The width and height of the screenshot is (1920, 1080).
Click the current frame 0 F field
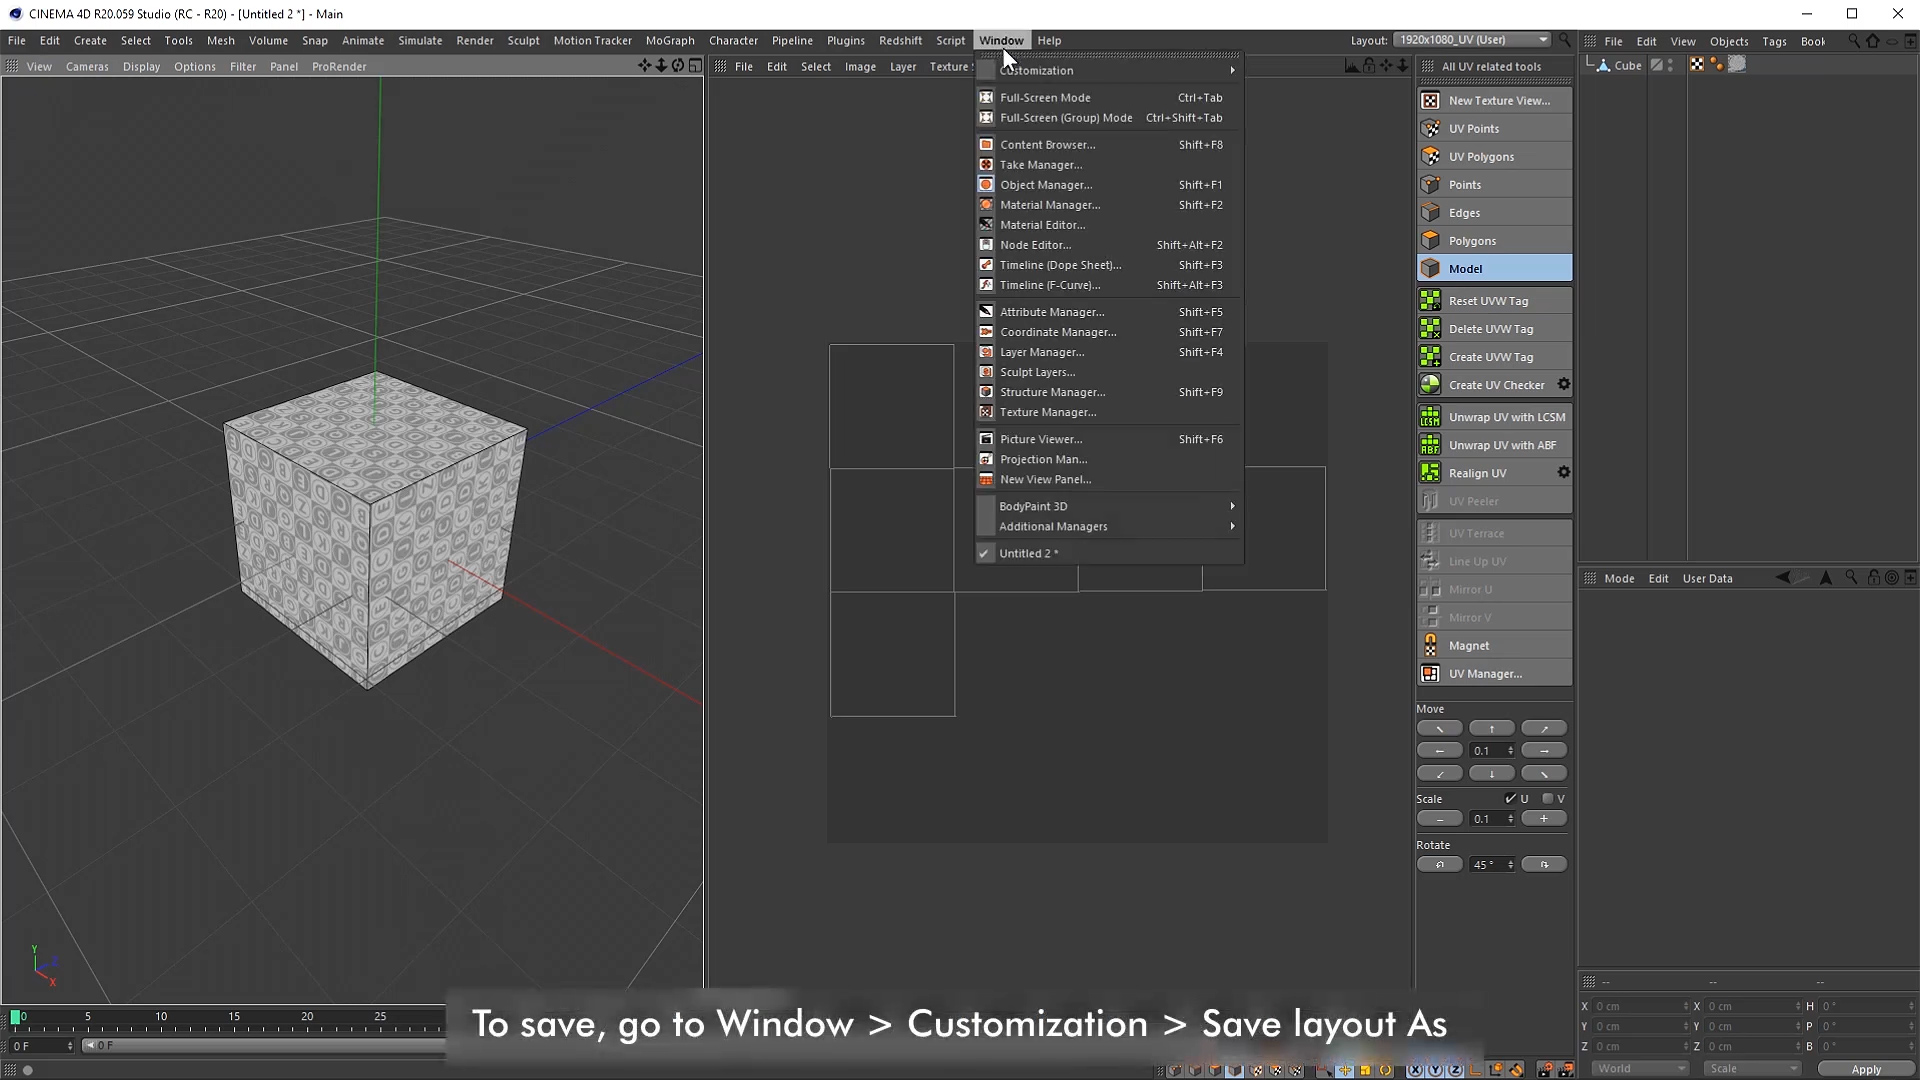40,1046
